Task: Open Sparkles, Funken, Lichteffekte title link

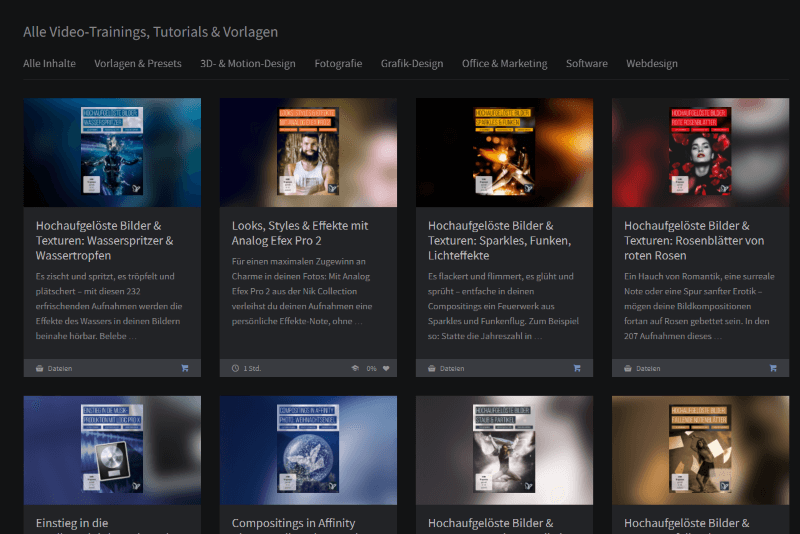Action: pyautogui.click(x=499, y=241)
